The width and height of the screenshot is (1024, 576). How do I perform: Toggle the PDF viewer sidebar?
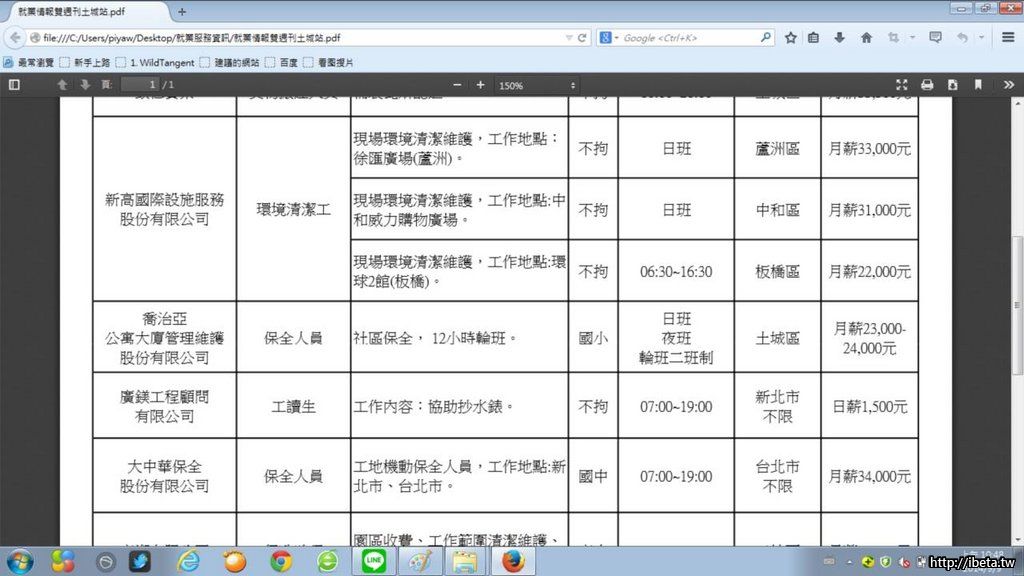click(14, 85)
